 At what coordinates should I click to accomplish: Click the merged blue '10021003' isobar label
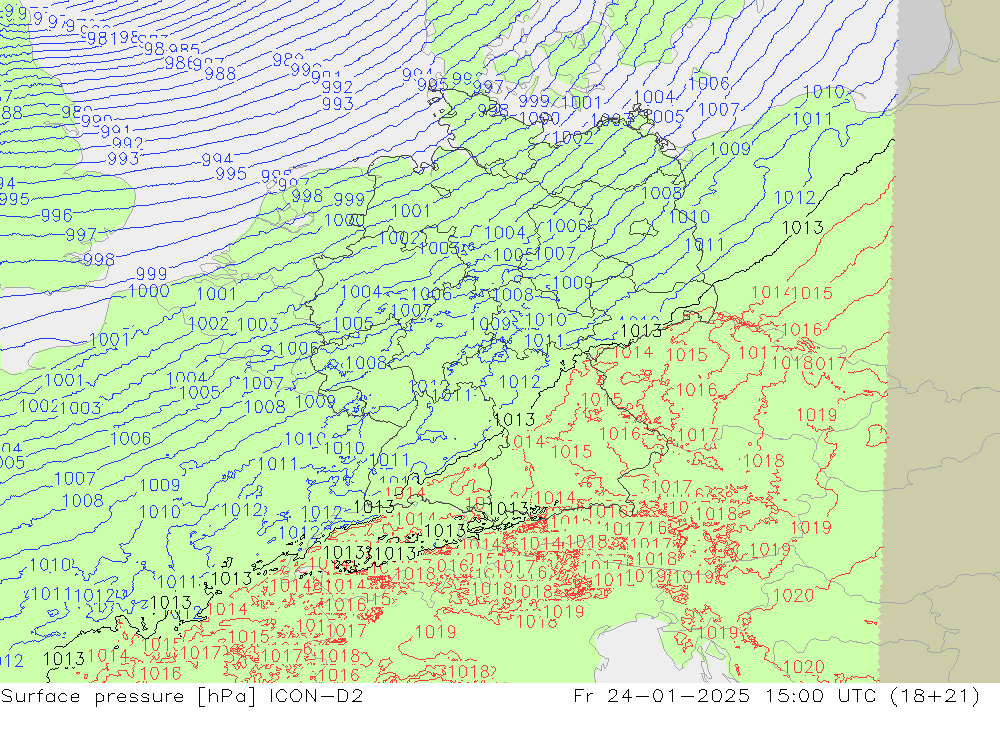point(61,407)
